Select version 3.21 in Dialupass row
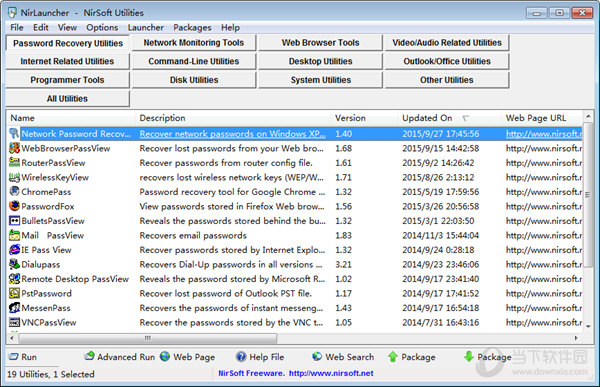 point(344,265)
